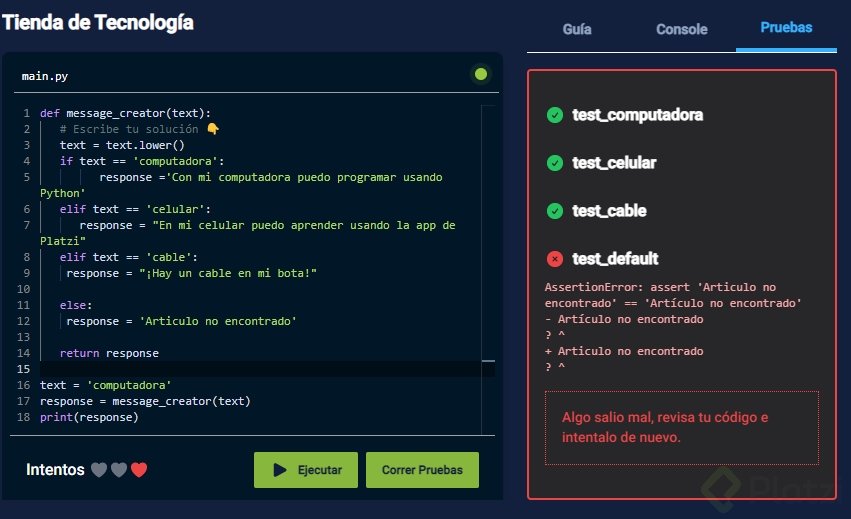Click the green check next to test_celular
Screen dimensions: 851x519
tap(555, 163)
